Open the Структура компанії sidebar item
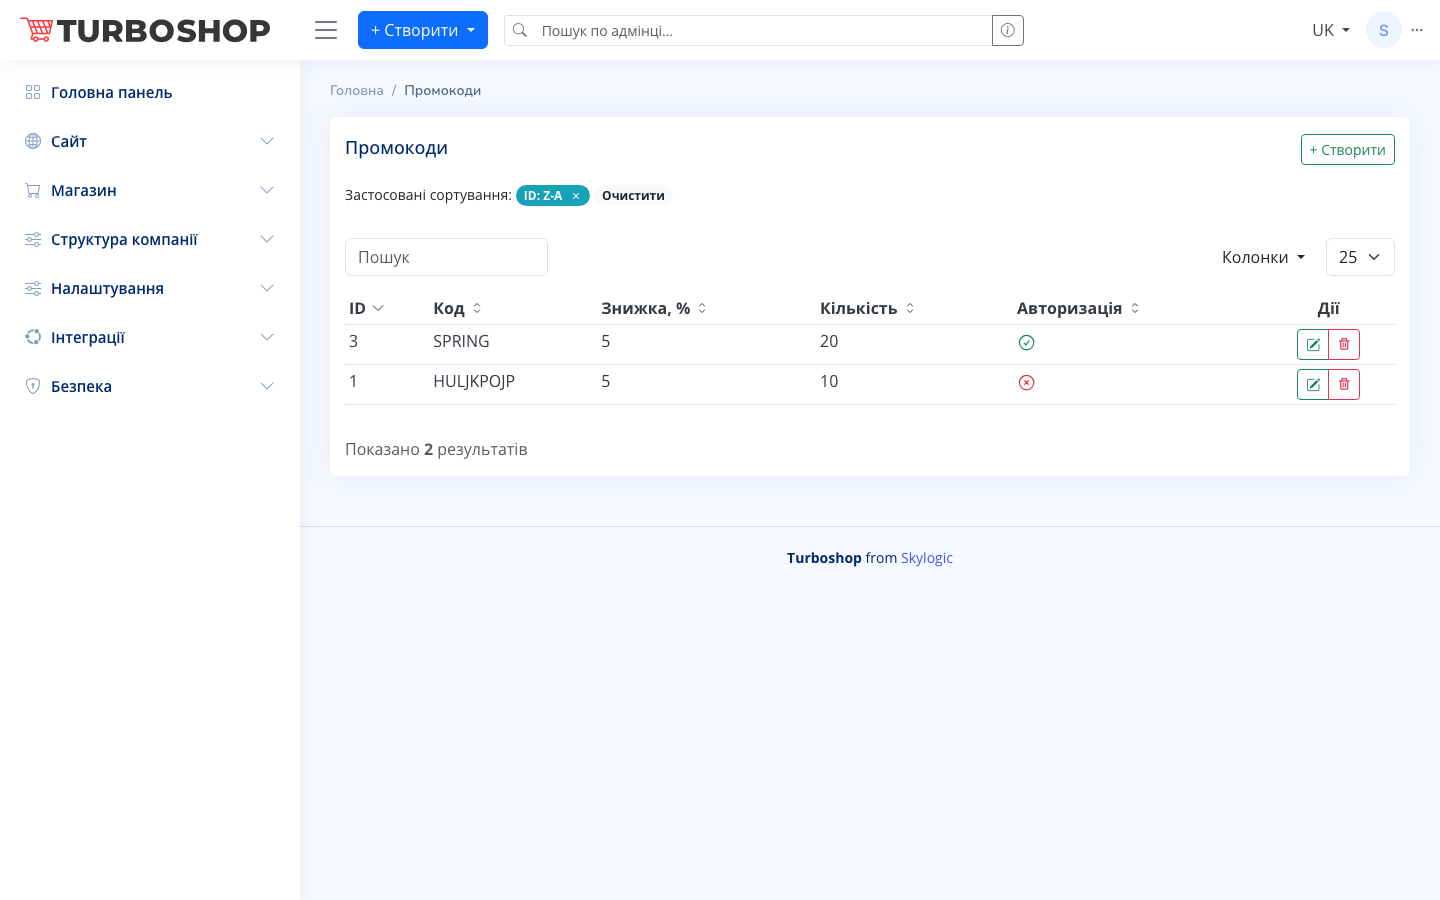The width and height of the screenshot is (1440, 900). [150, 239]
